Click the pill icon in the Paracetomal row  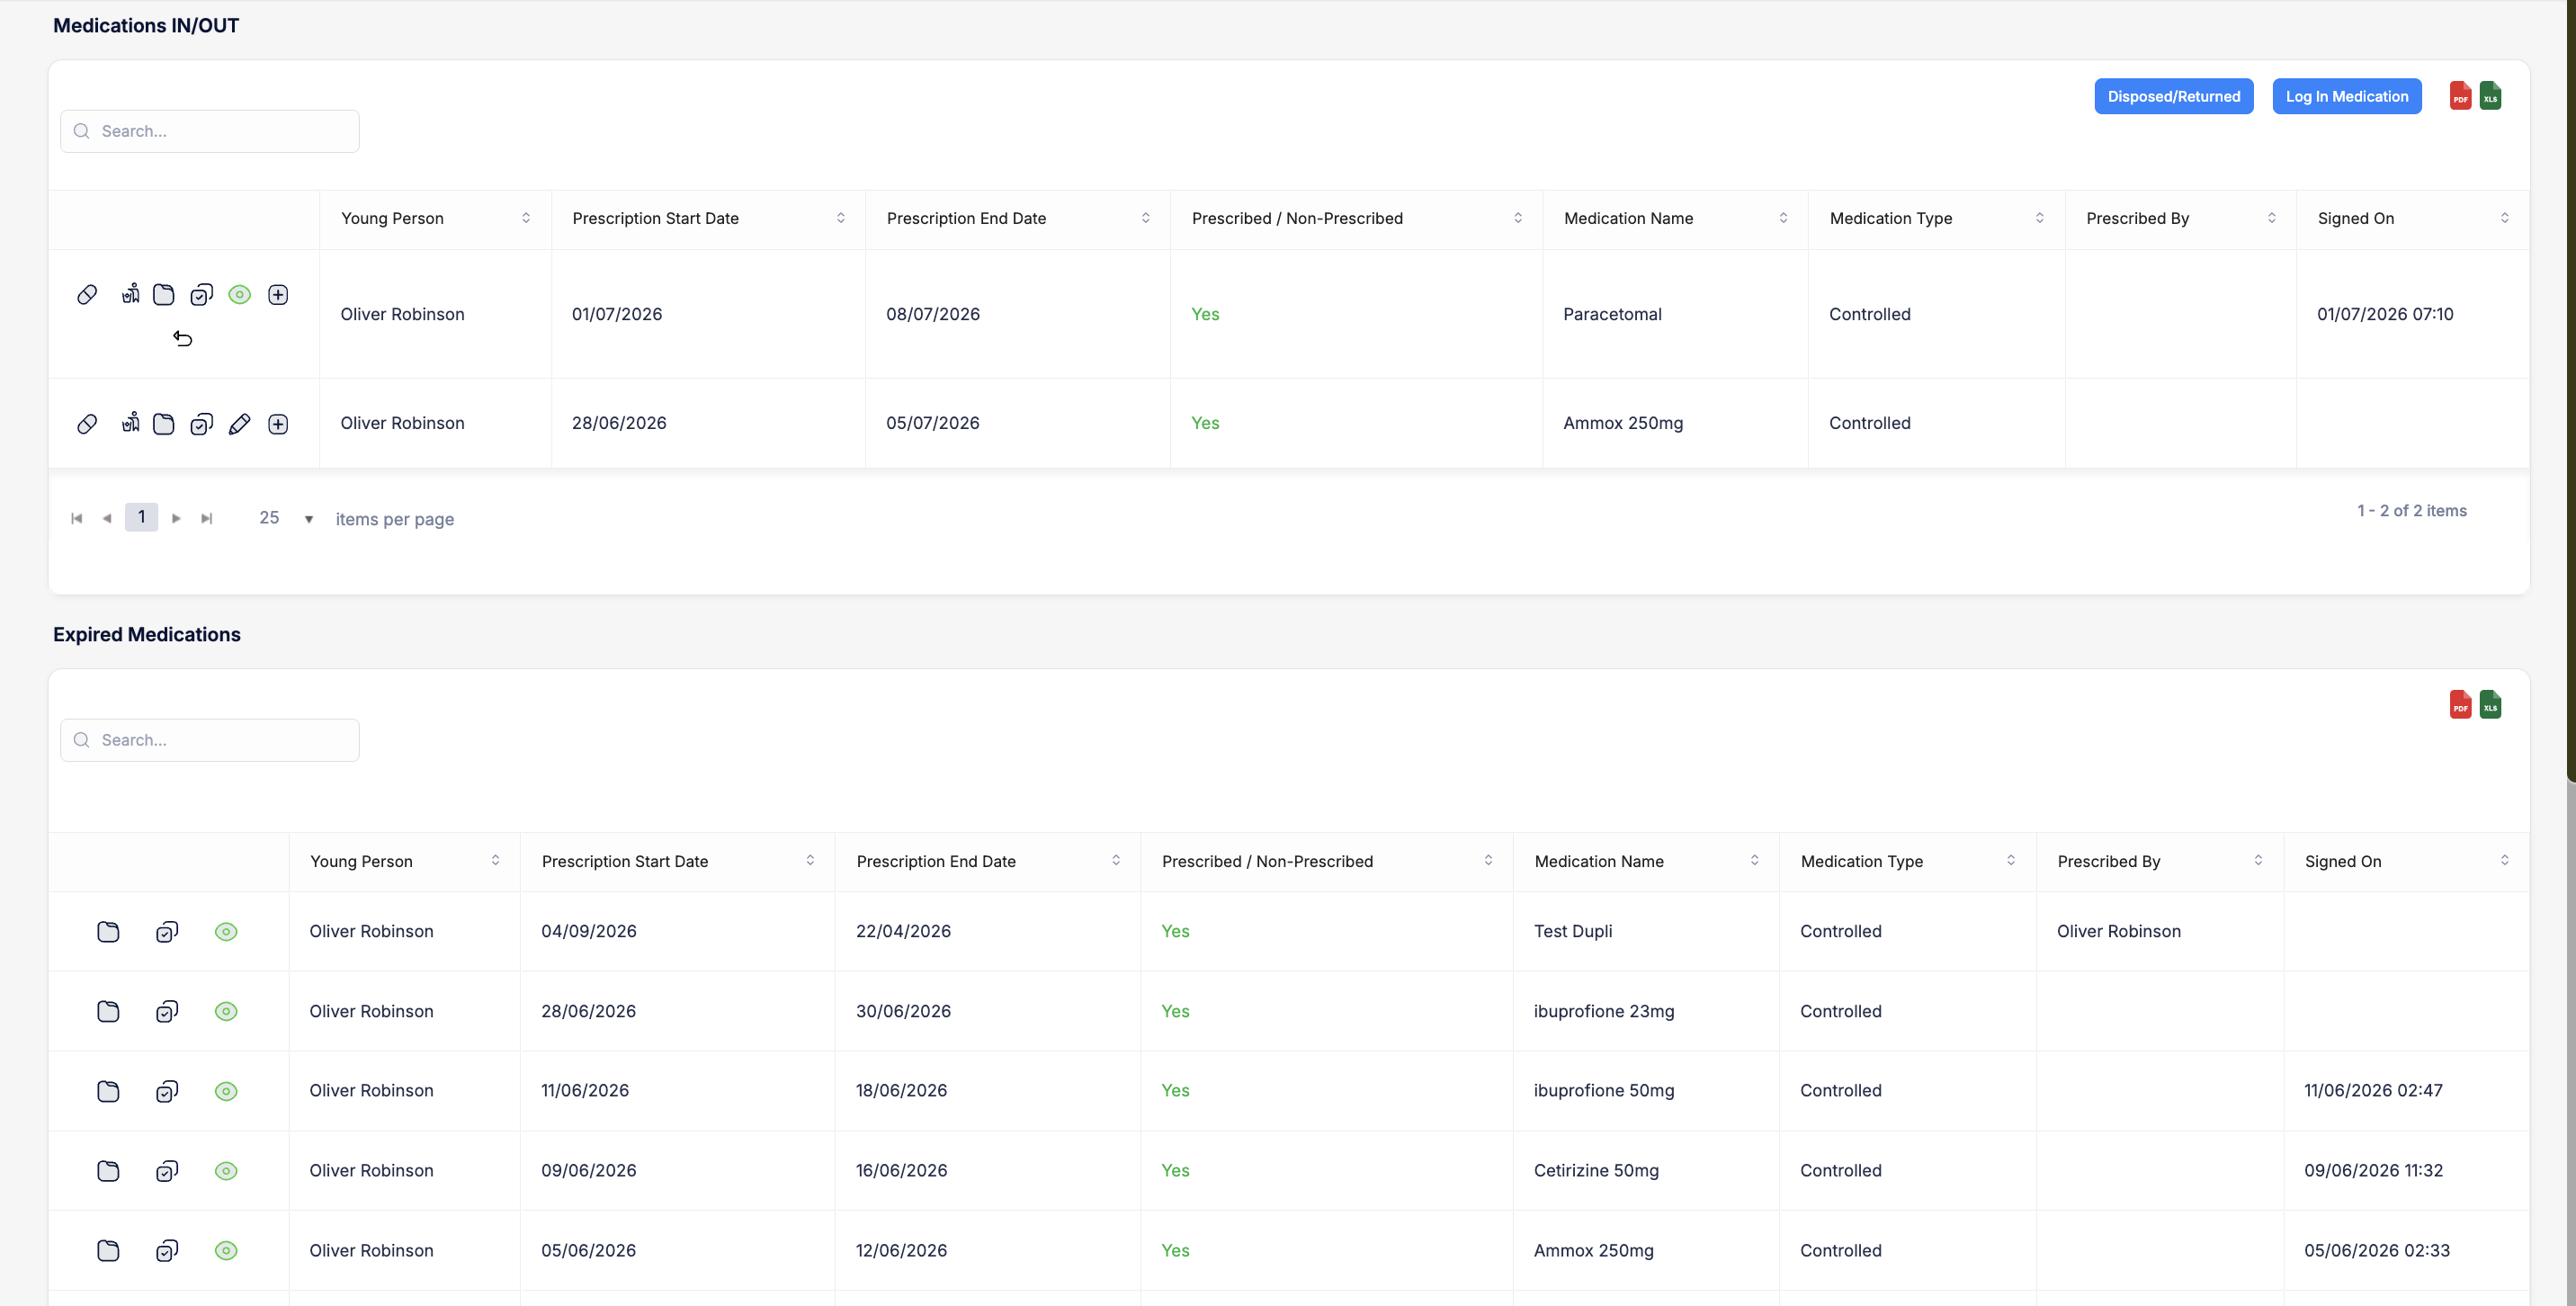[87, 294]
